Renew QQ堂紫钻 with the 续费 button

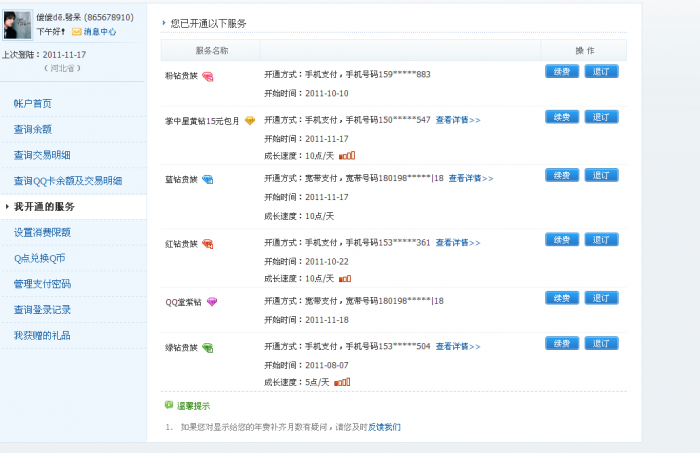[562, 298]
